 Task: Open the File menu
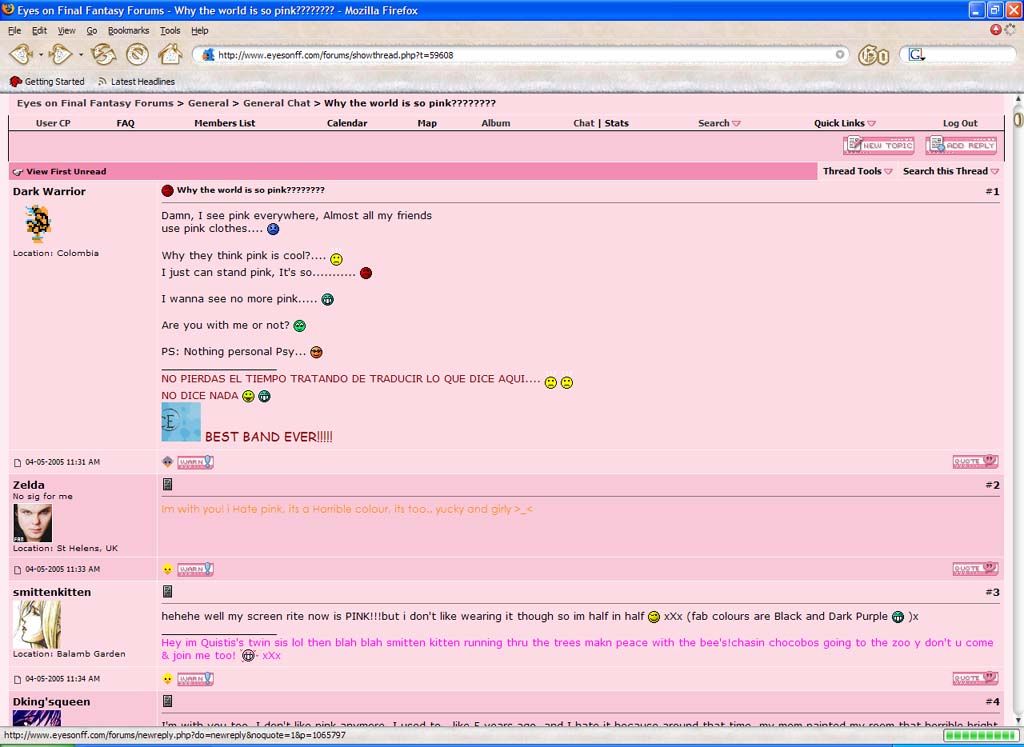14,31
